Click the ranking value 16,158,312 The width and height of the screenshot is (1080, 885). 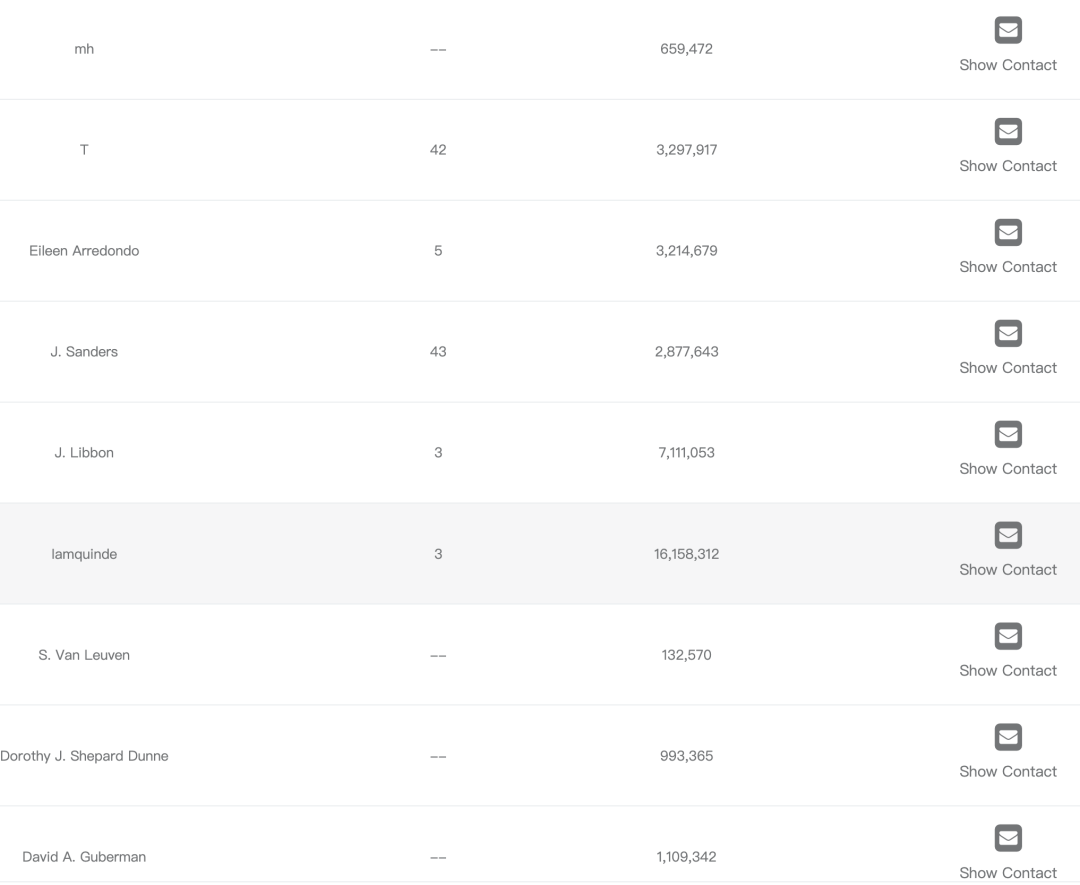687,554
